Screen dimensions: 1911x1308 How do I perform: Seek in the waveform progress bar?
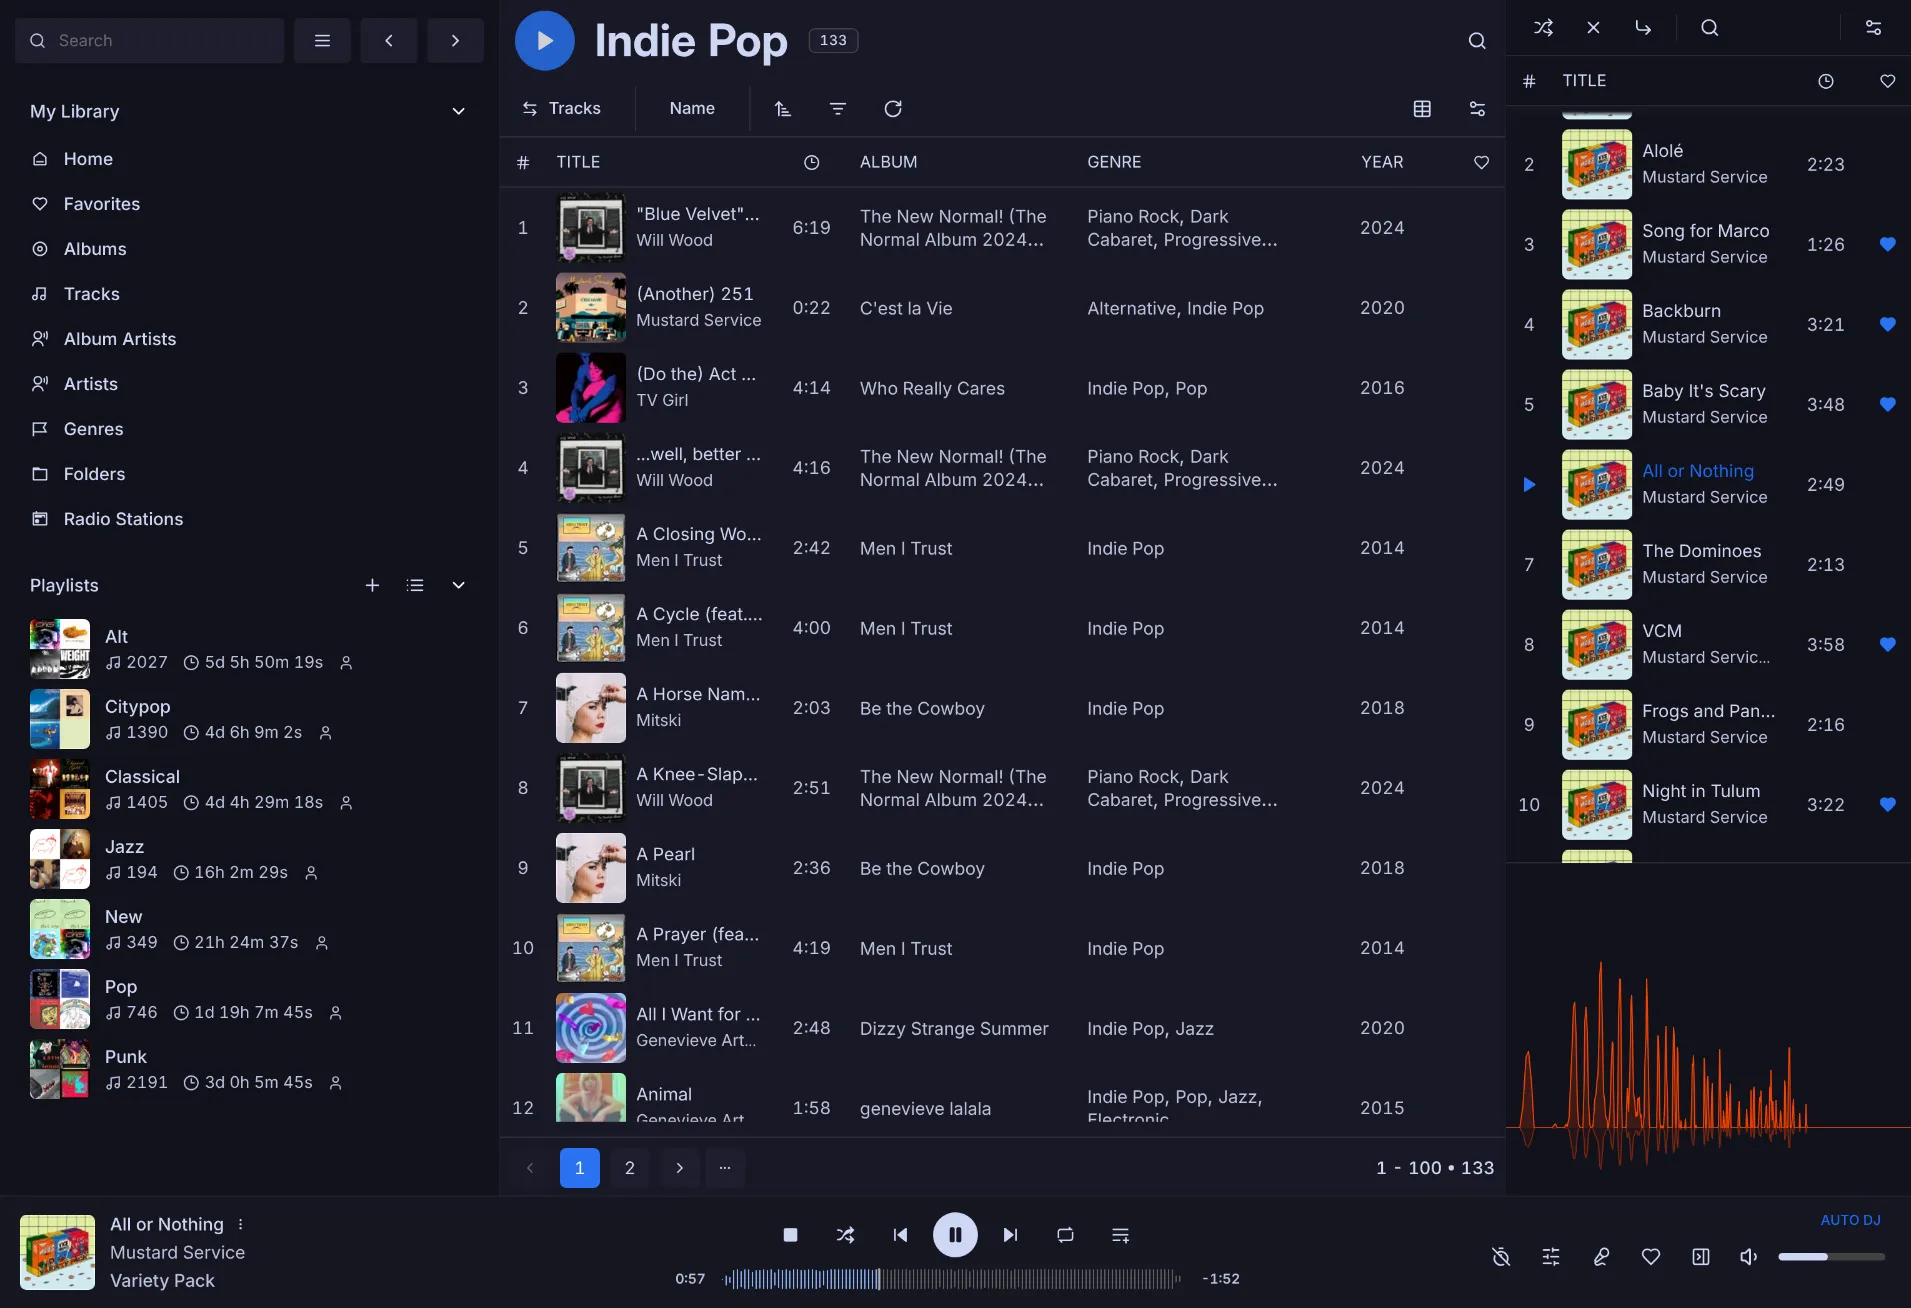tap(951, 1279)
